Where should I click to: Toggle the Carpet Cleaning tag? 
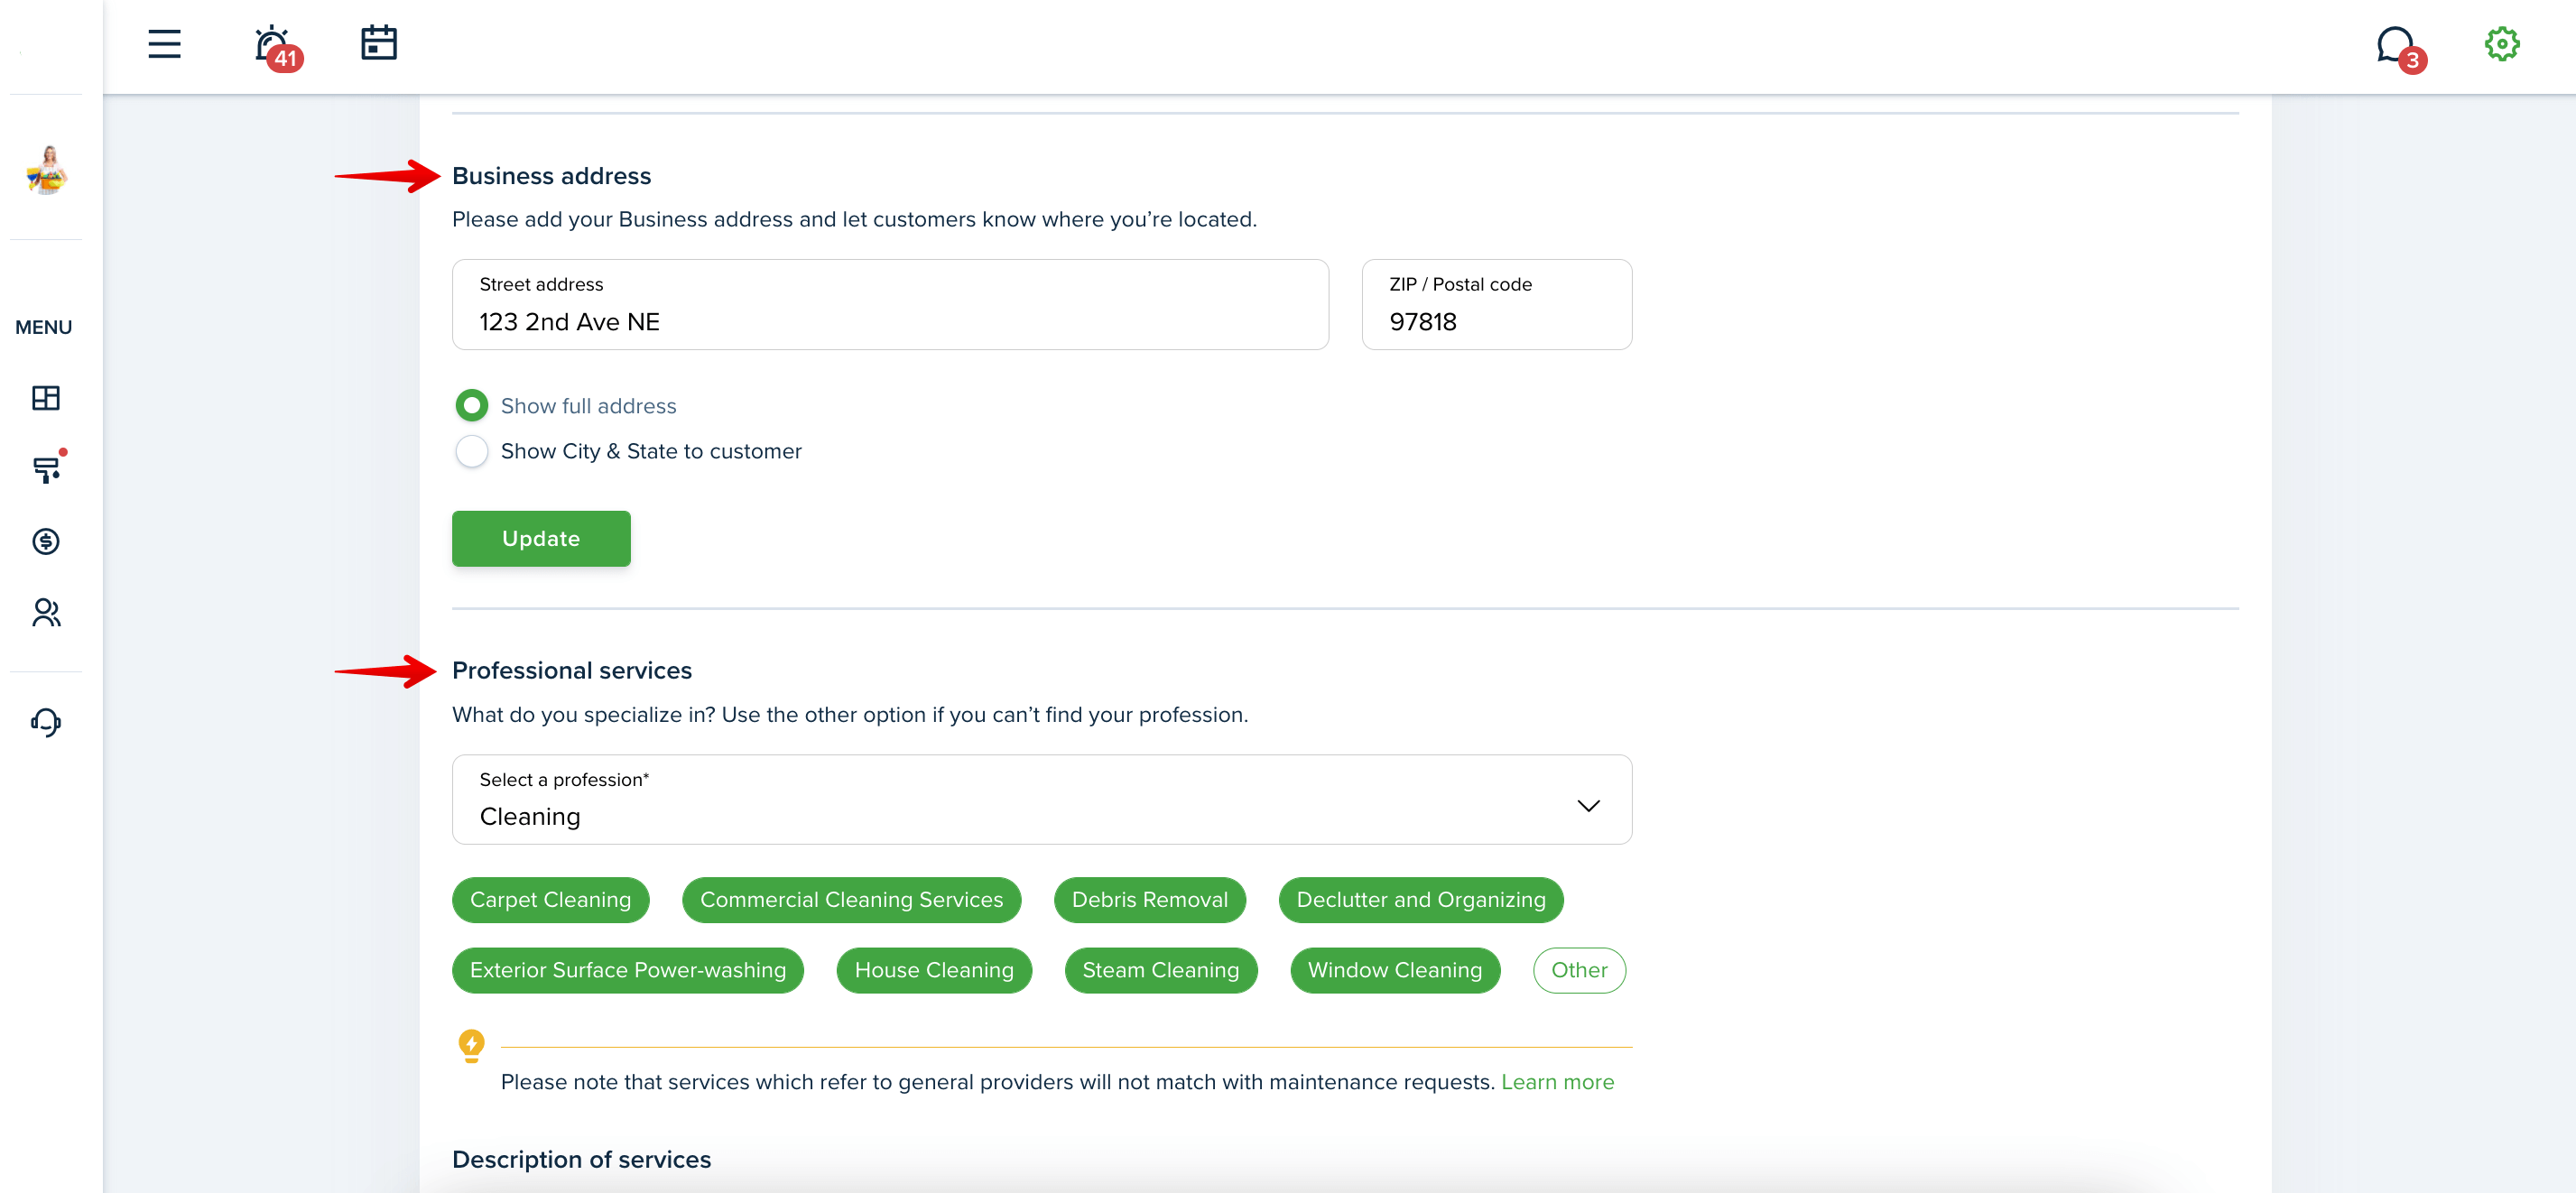pyautogui.click(x=550, y=899)
